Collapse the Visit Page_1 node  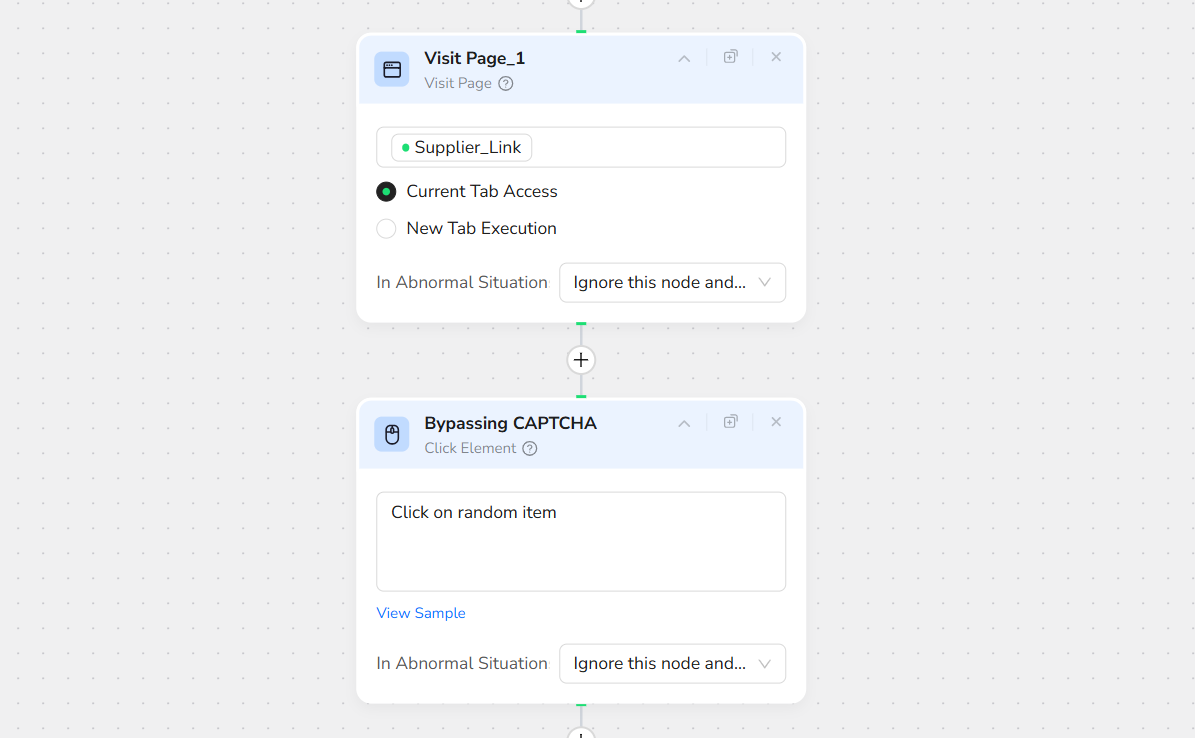pyautogui.click(x=684, y=58)
